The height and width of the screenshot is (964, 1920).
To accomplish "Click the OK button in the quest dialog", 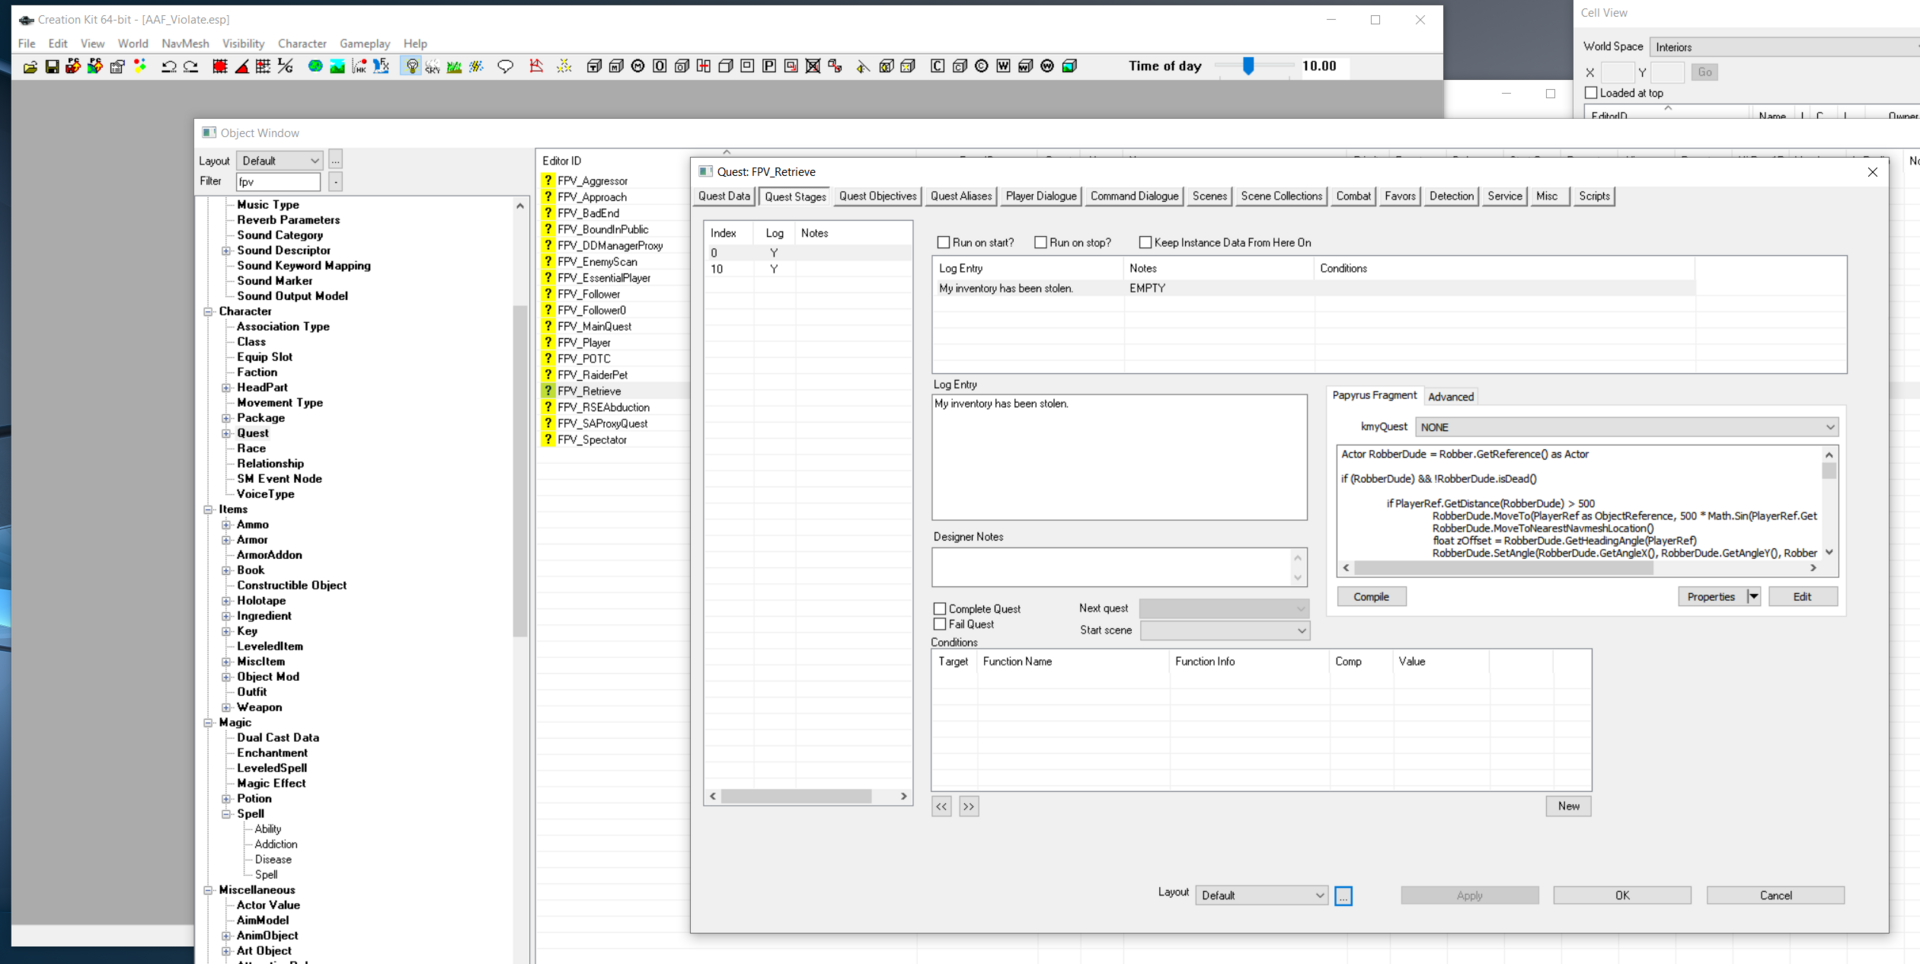I will (1622, 895).
